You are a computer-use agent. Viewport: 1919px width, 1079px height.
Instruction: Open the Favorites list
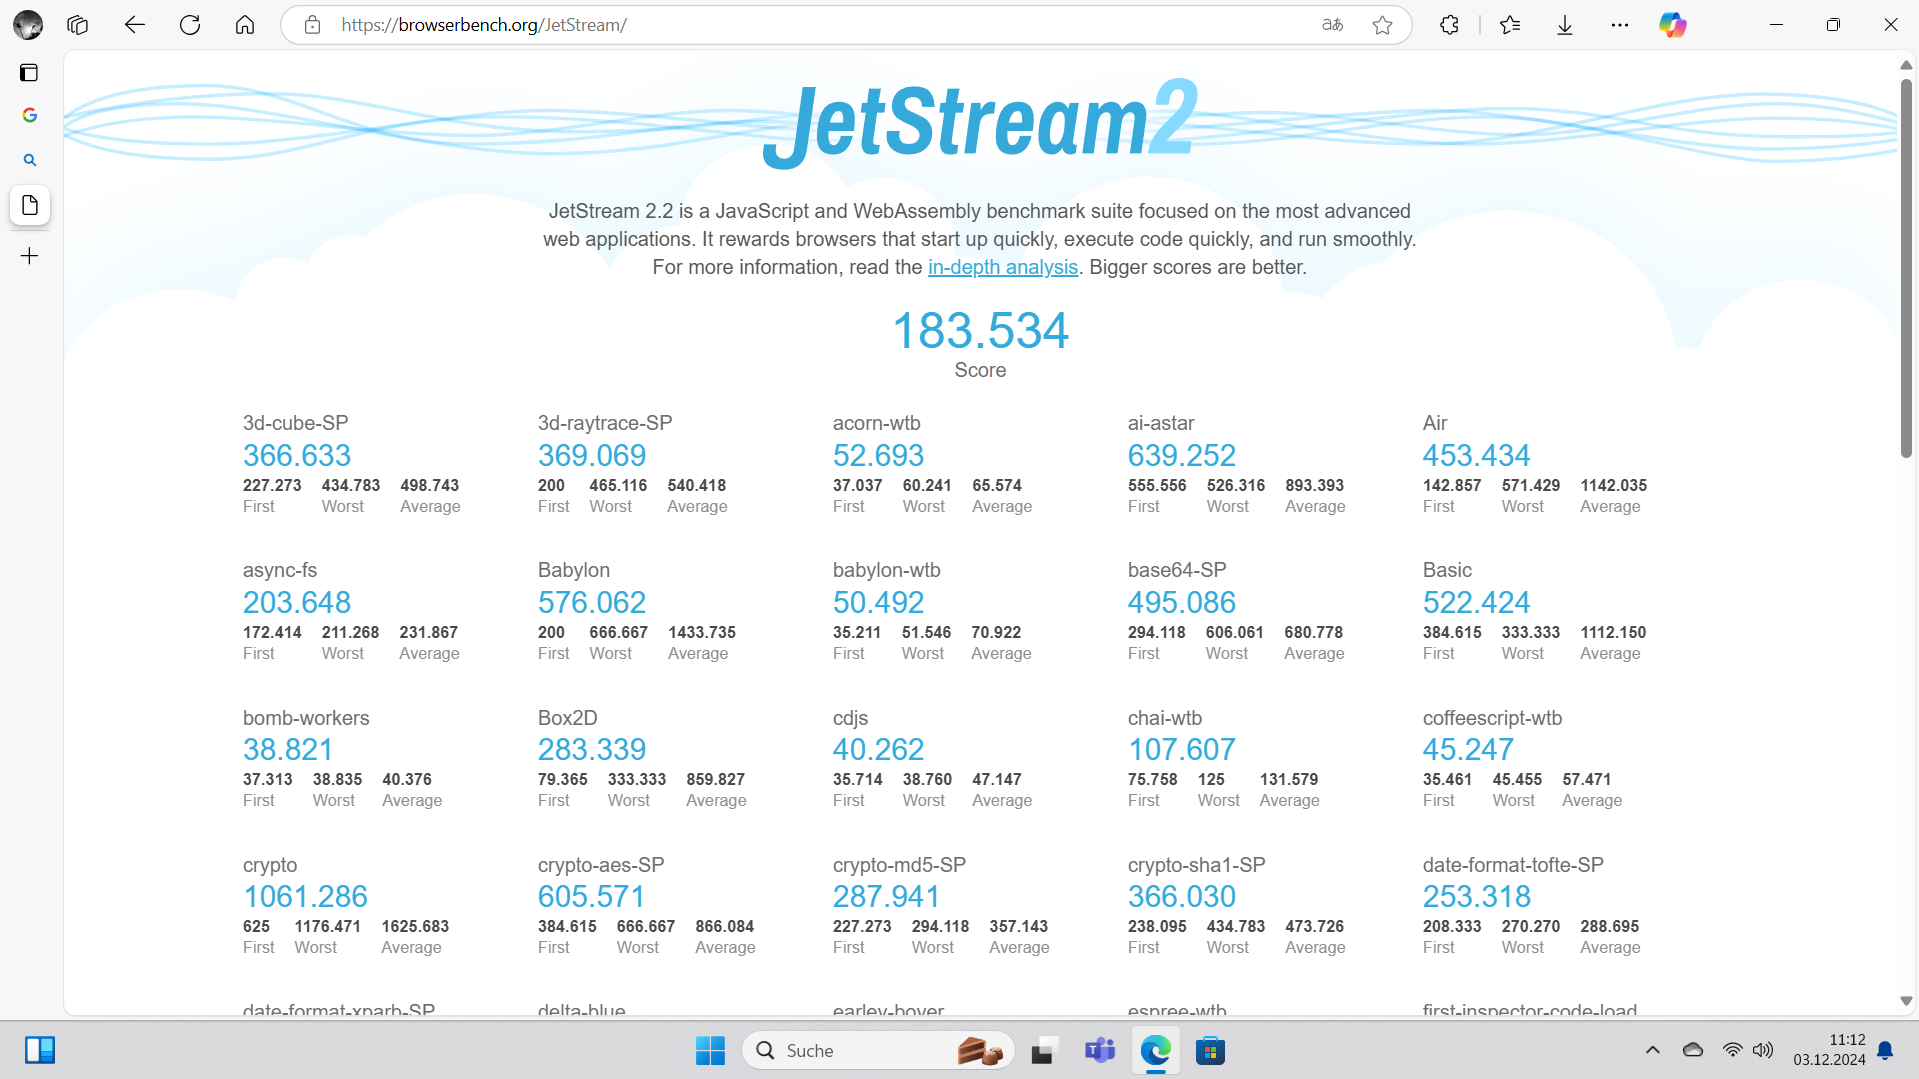click(x=1510, y=25)
